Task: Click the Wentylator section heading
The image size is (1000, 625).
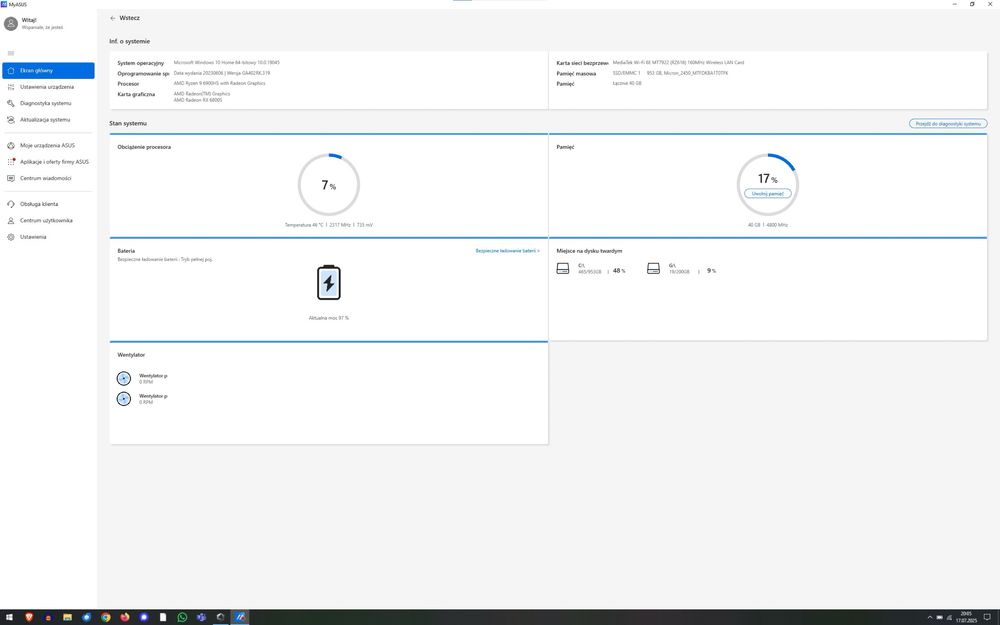Action: [131, 355]
